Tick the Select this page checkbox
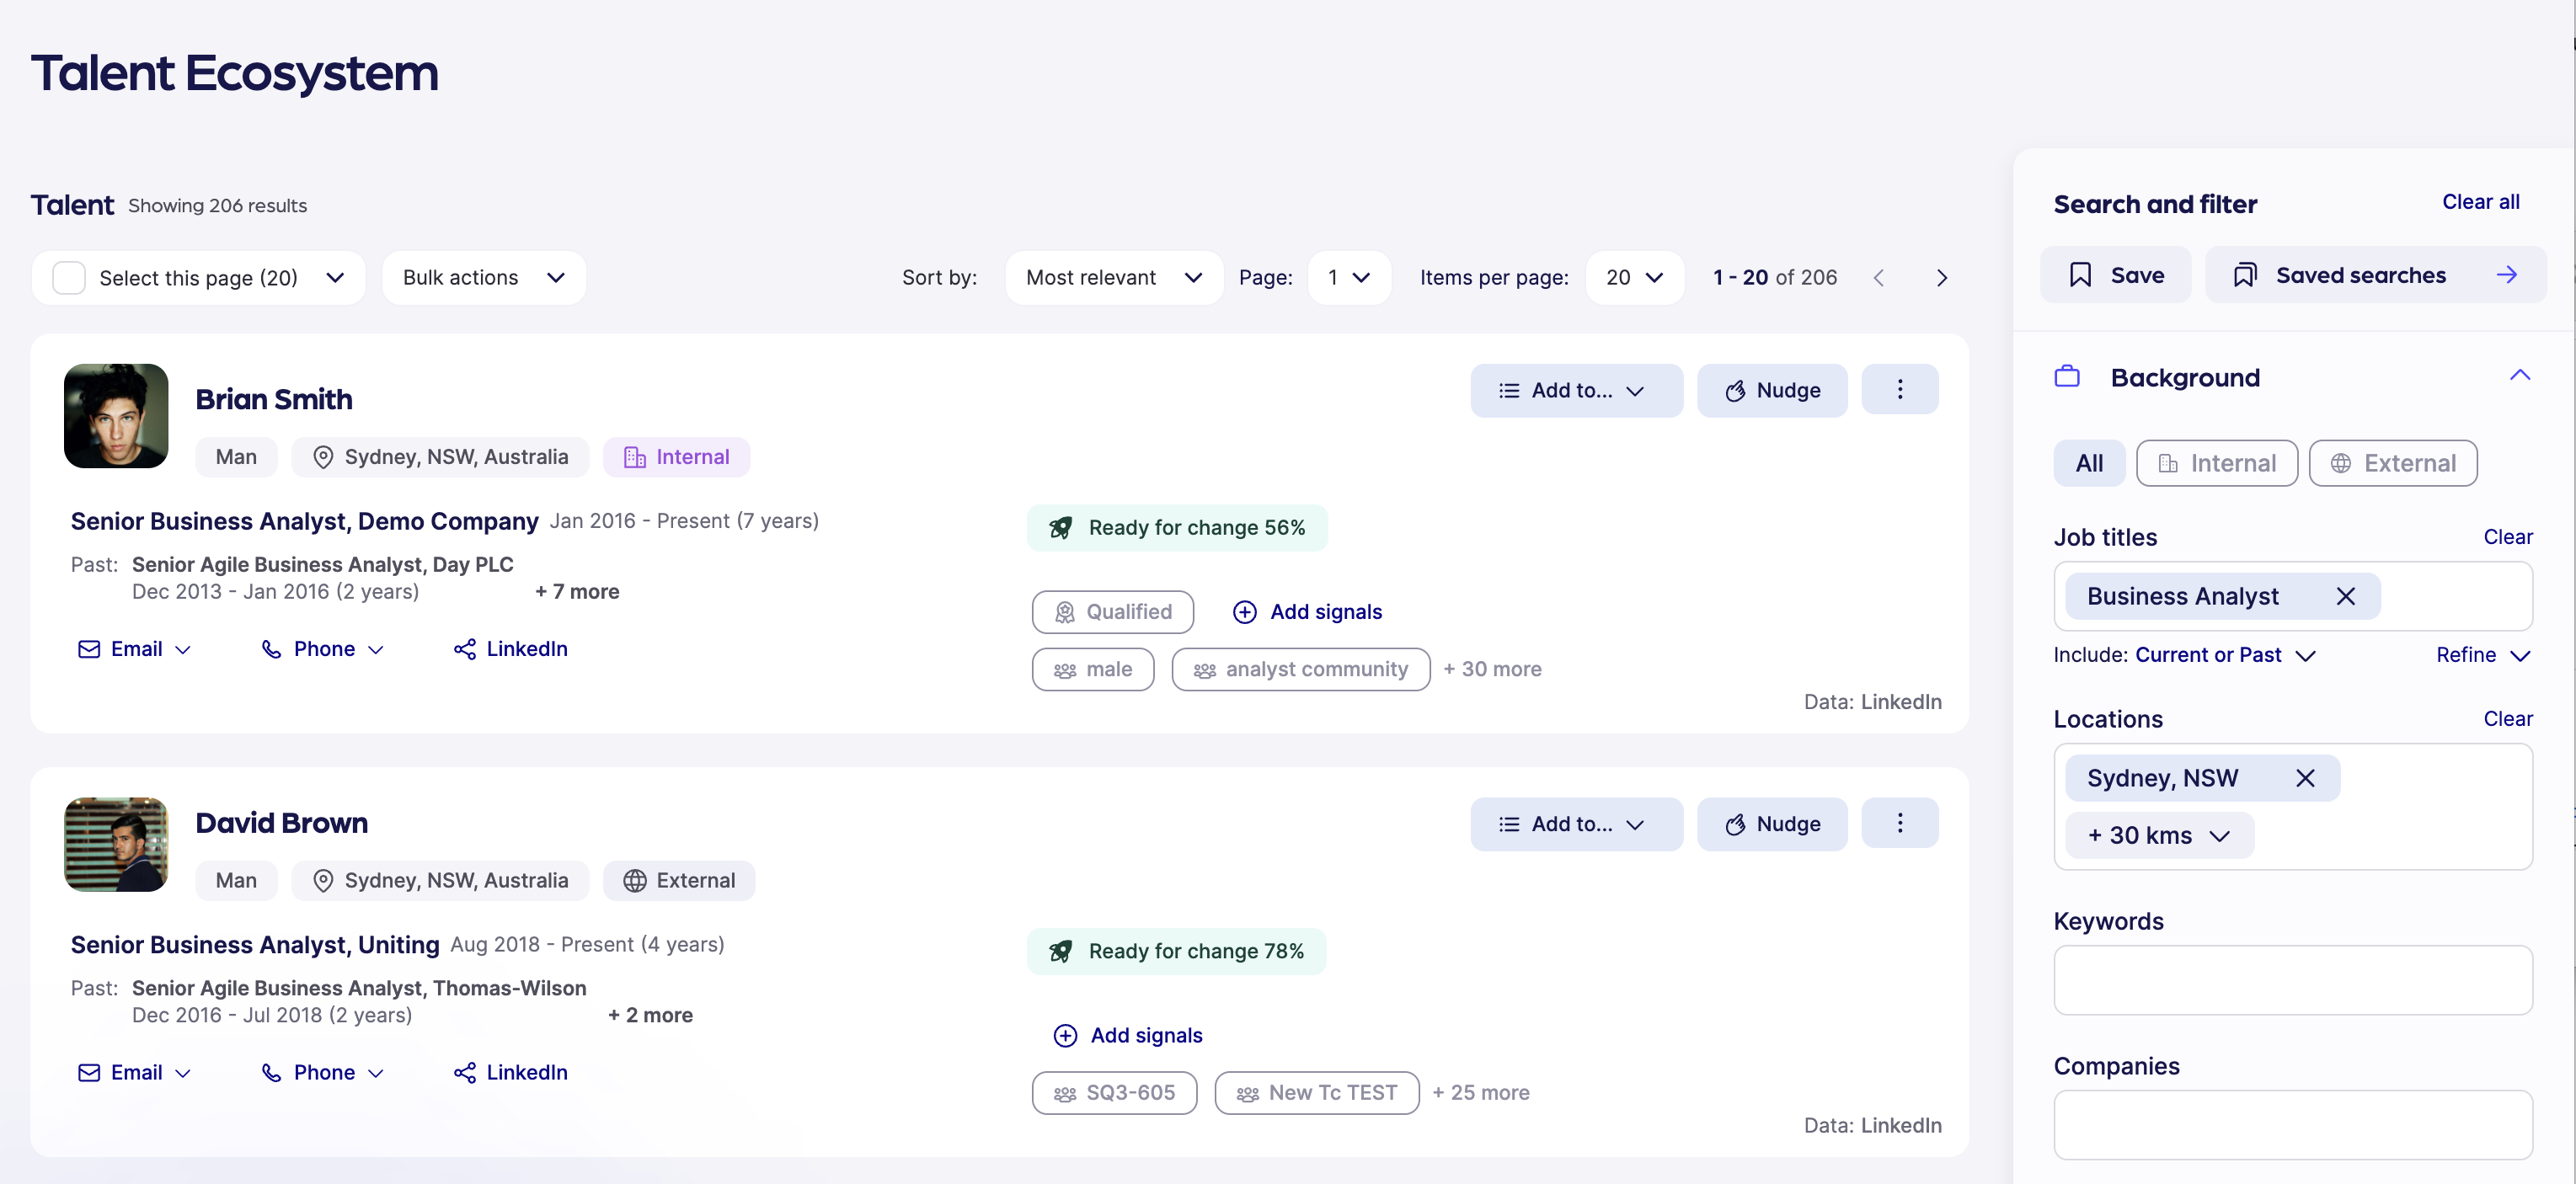This screenshot has width=2576, height=1184. coord(69,278)
